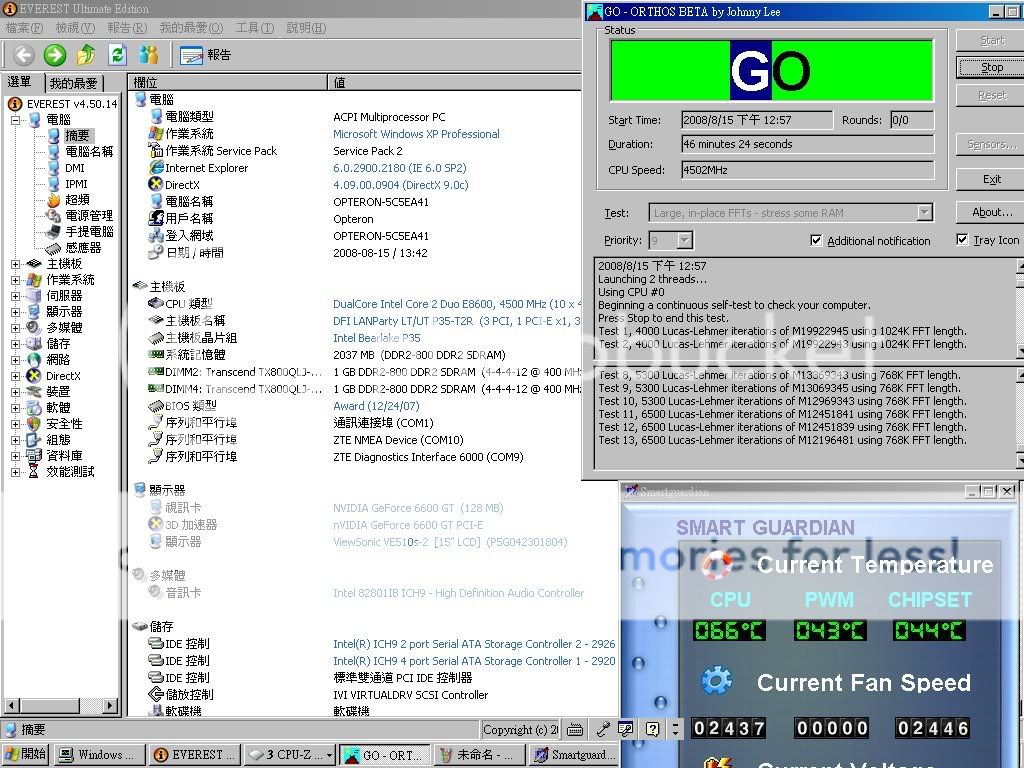This screenshot has width=1024, height=768.
Task: Collapse the 電腦 tree node
Action: [x=16, y=120]
